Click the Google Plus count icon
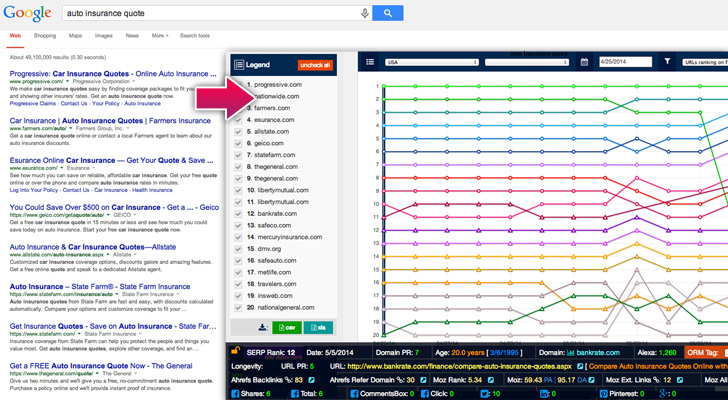The height and width of the screenshot is (400, 728). pyautogui.click(x=664, y=394)
